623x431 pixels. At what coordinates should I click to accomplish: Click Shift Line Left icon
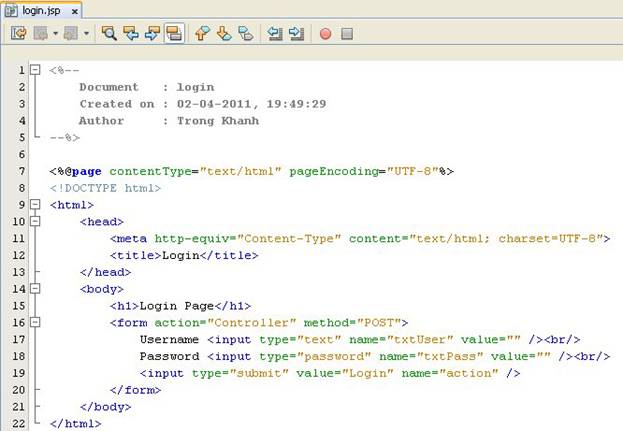pyautogui.click(x=275, y=33)
